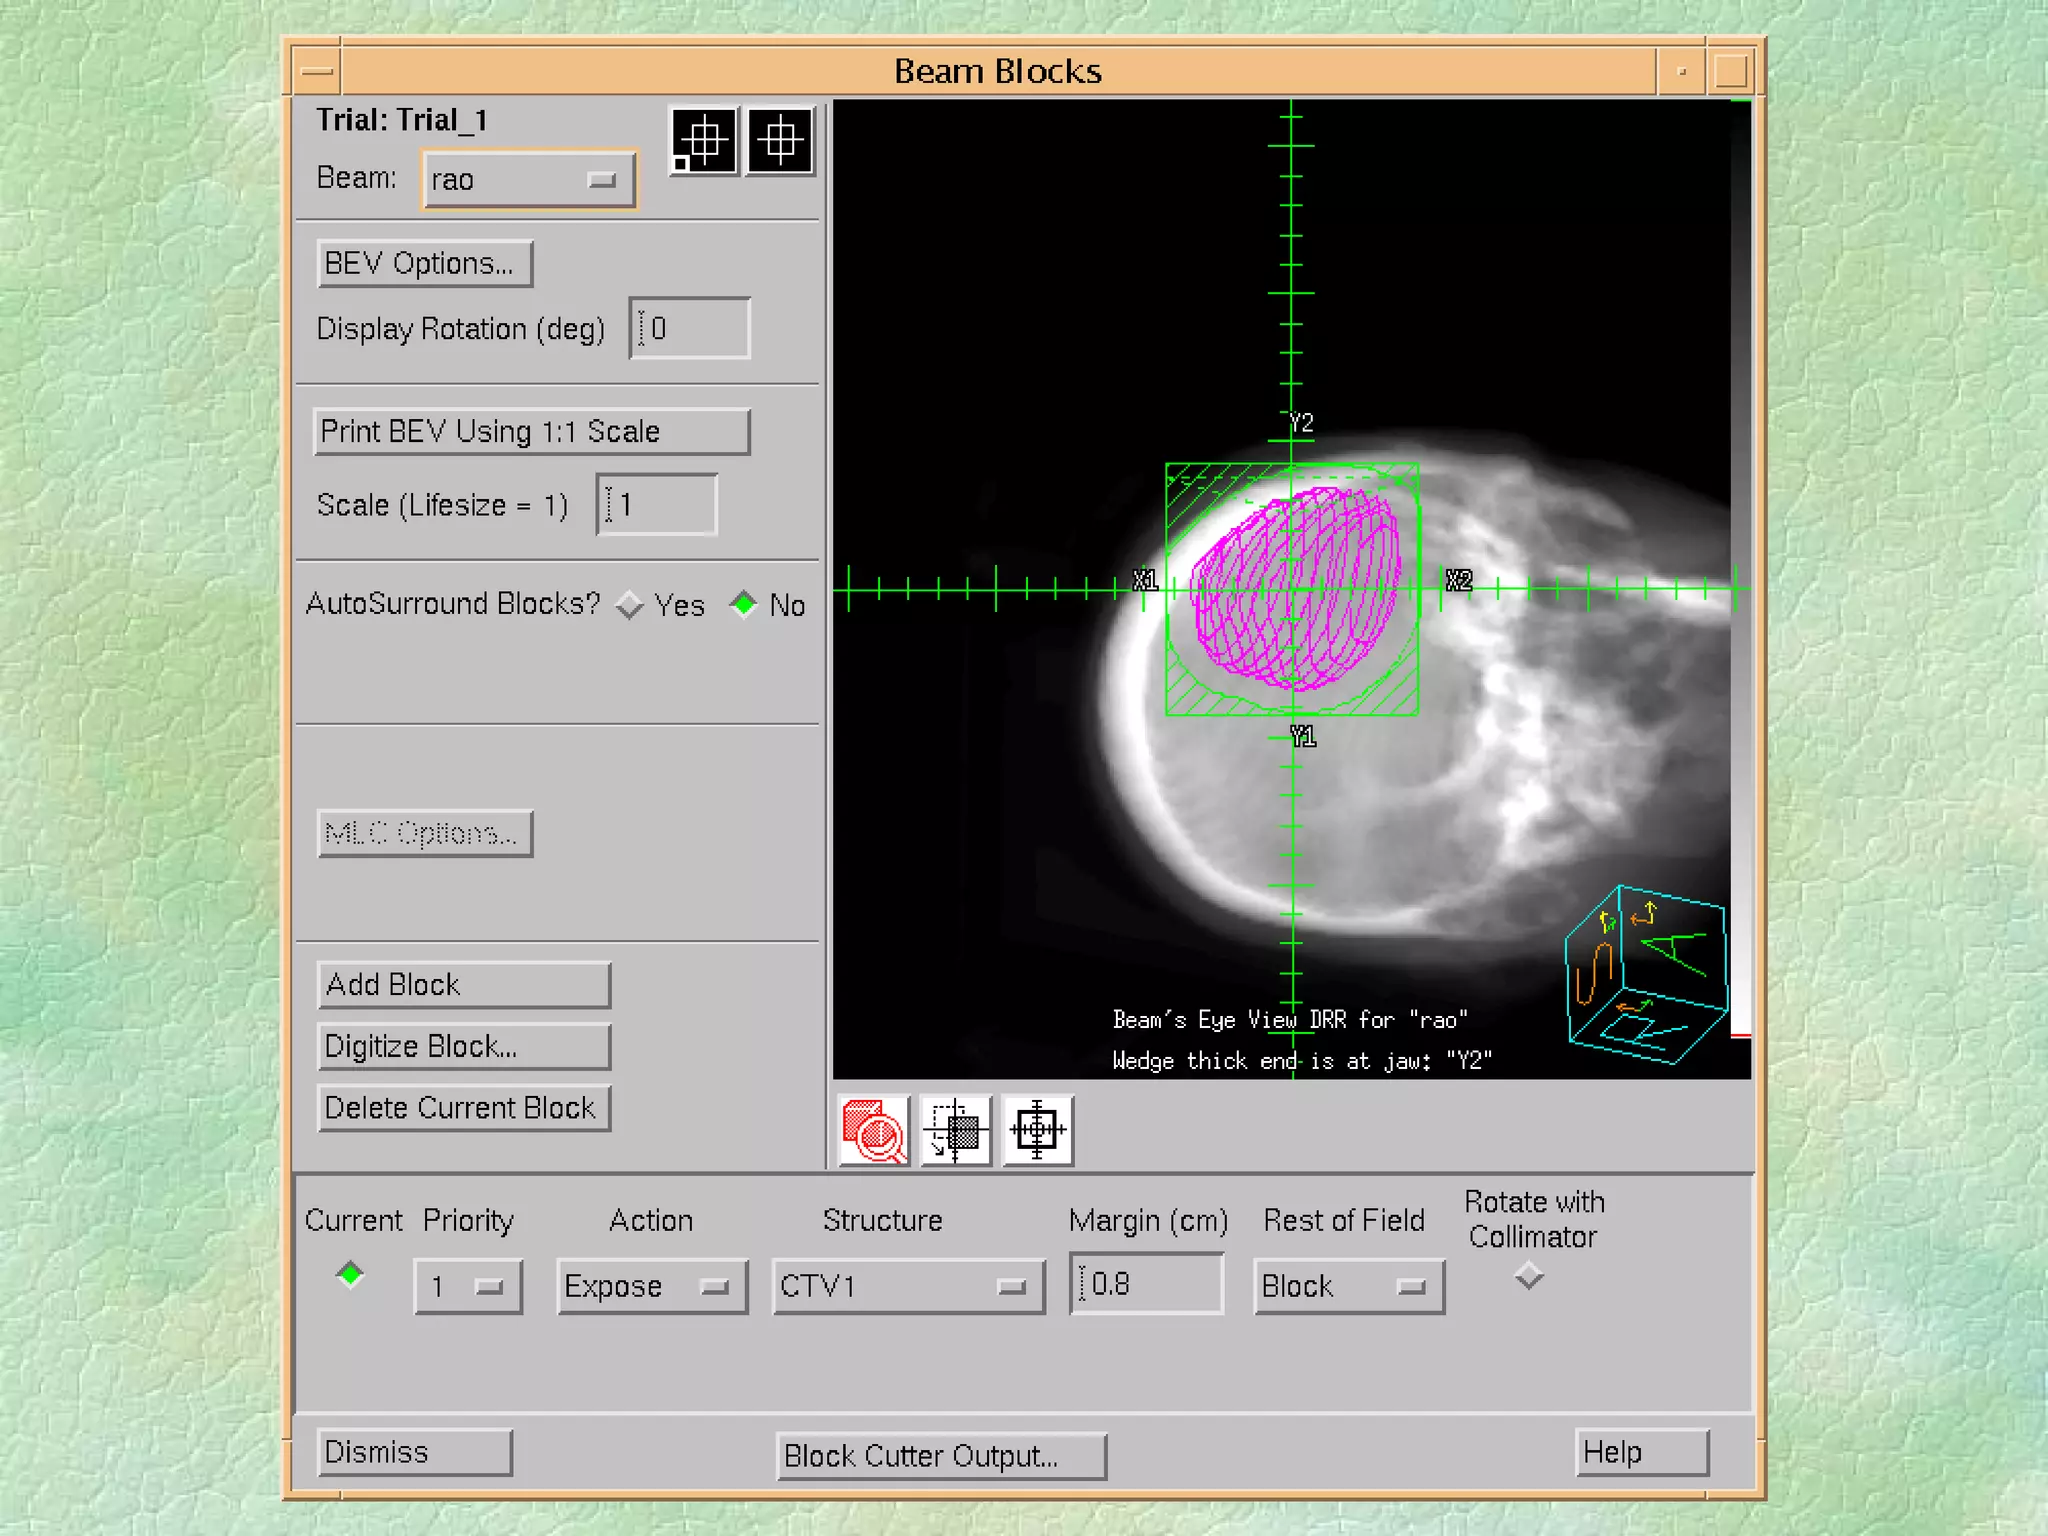Viewport: 2048px width, 1536px height.
Task: Click the 3D orientation cube in BEV
Action: (x=1645, y=975)
